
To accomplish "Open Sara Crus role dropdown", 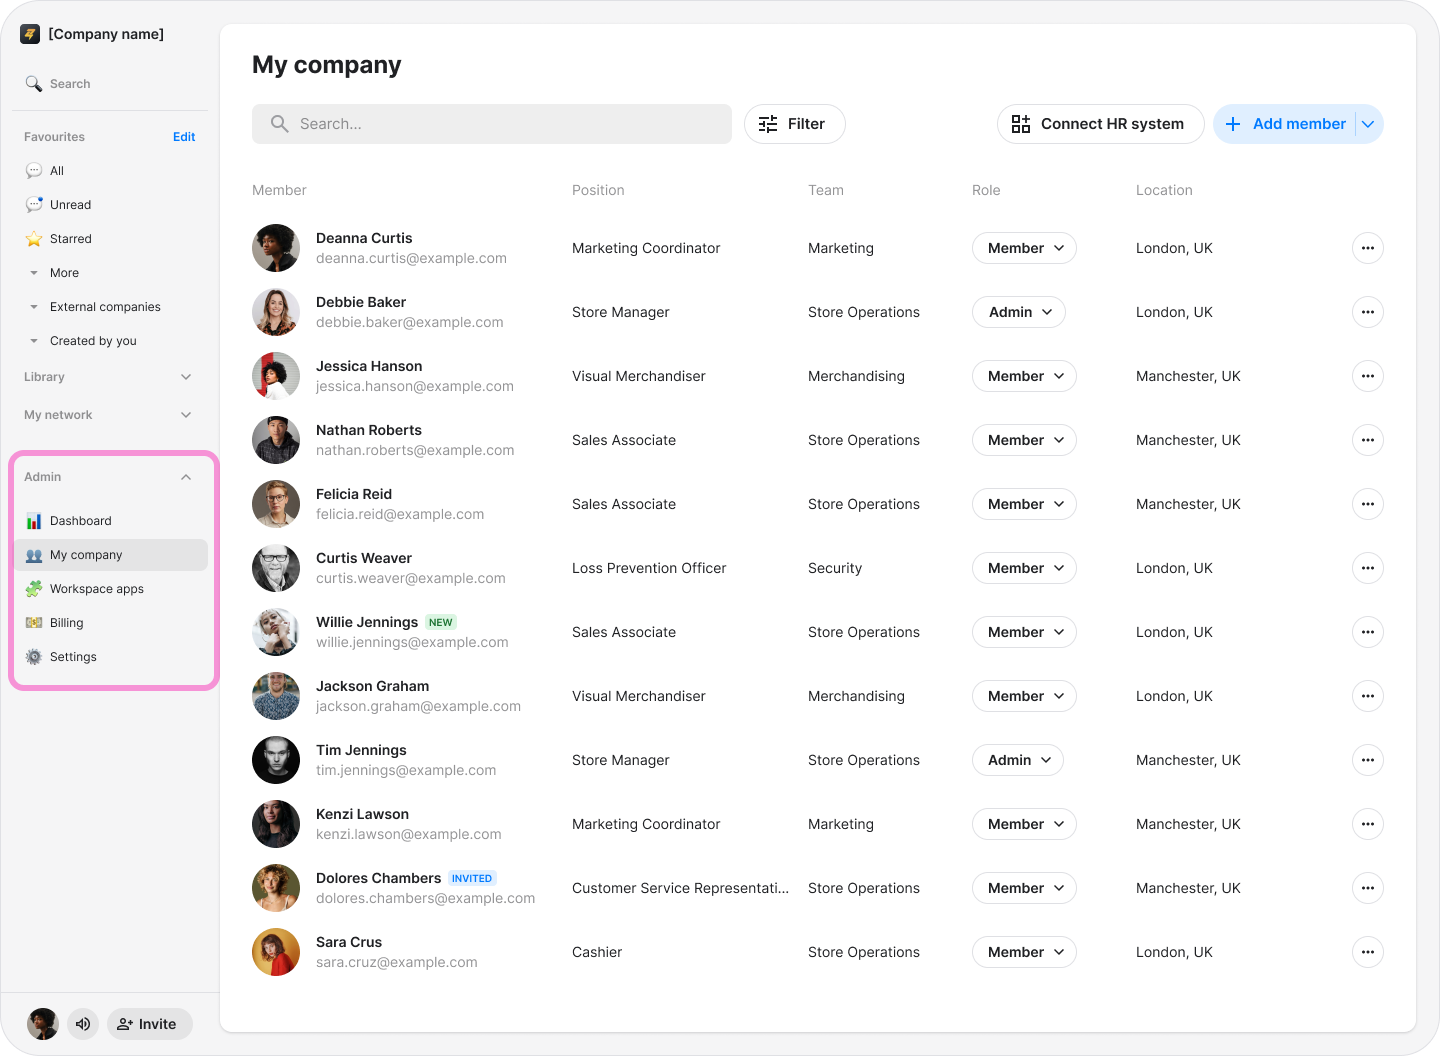I will pos(1024,952).
